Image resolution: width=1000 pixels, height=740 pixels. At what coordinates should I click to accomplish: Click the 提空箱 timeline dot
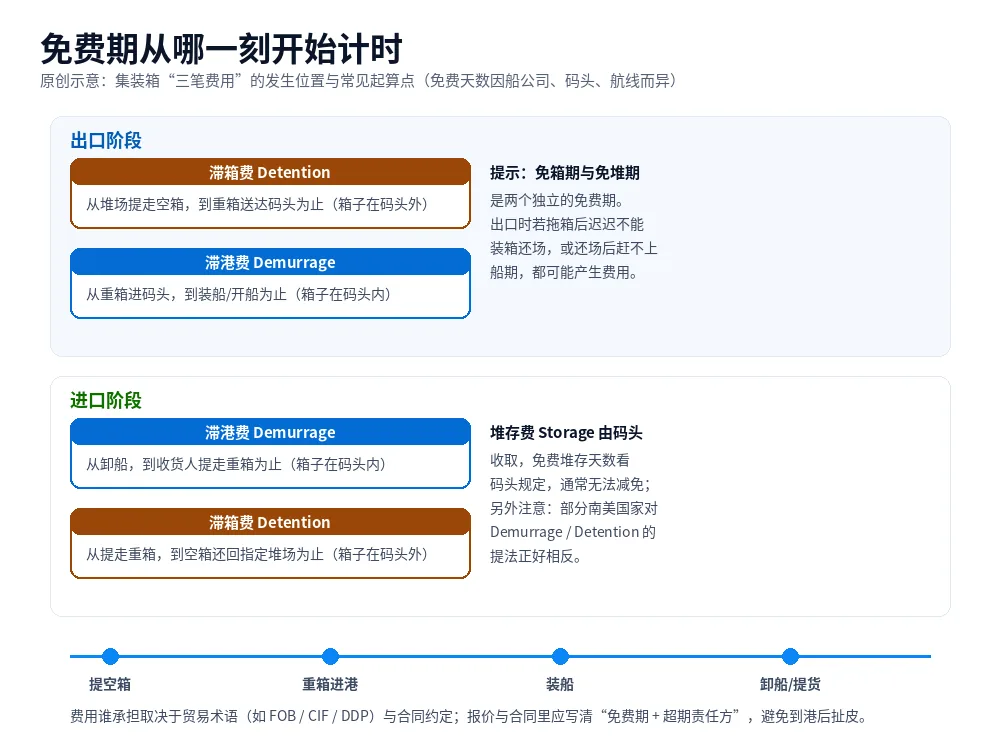point(110,656)
